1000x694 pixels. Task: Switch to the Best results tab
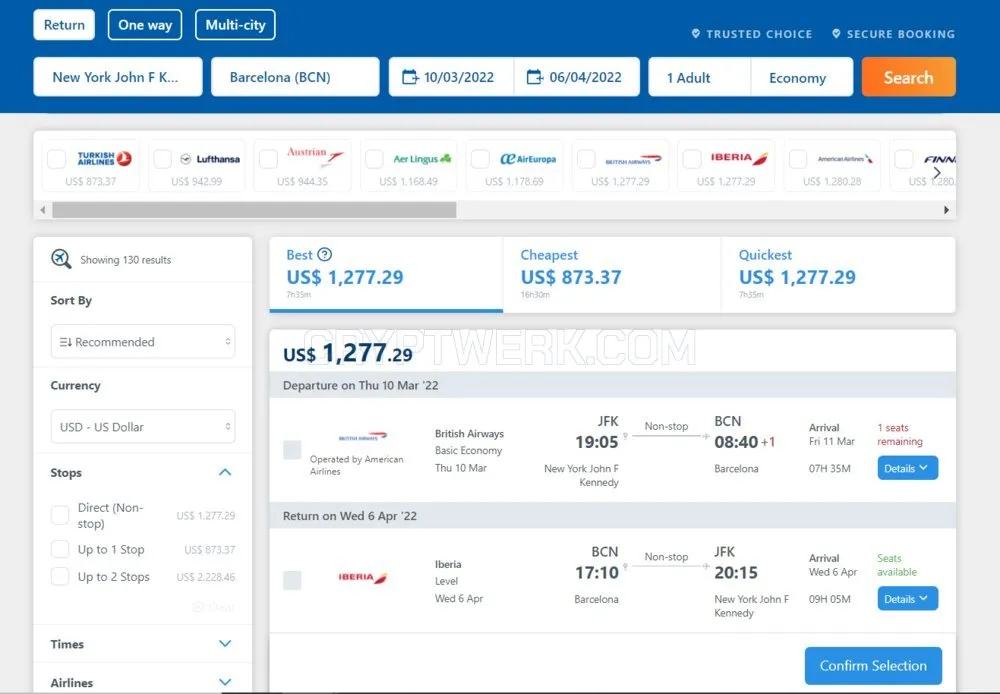click(386, 275)
